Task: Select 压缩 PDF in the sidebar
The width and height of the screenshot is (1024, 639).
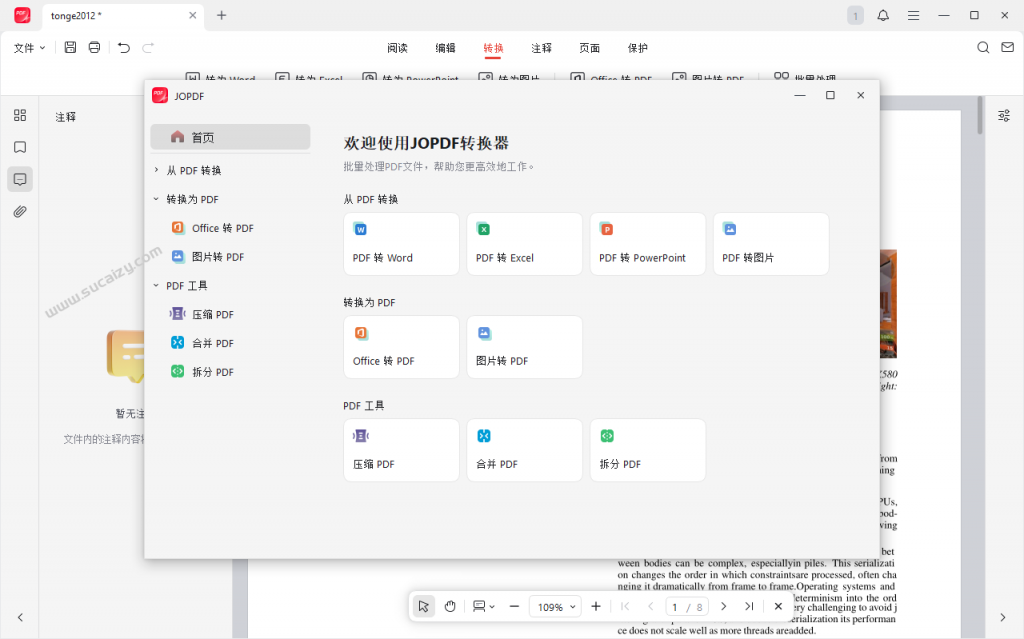Action: click(x=212, y=314)
